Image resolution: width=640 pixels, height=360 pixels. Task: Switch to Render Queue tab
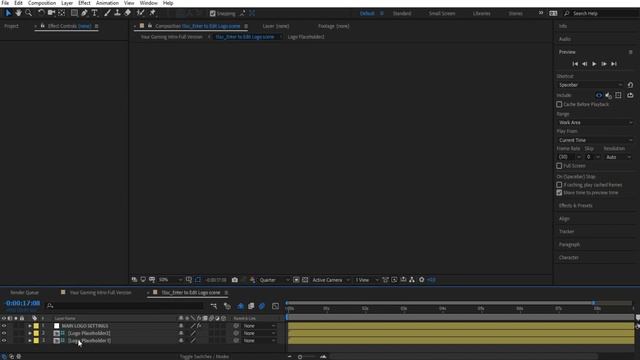point(24,293)
